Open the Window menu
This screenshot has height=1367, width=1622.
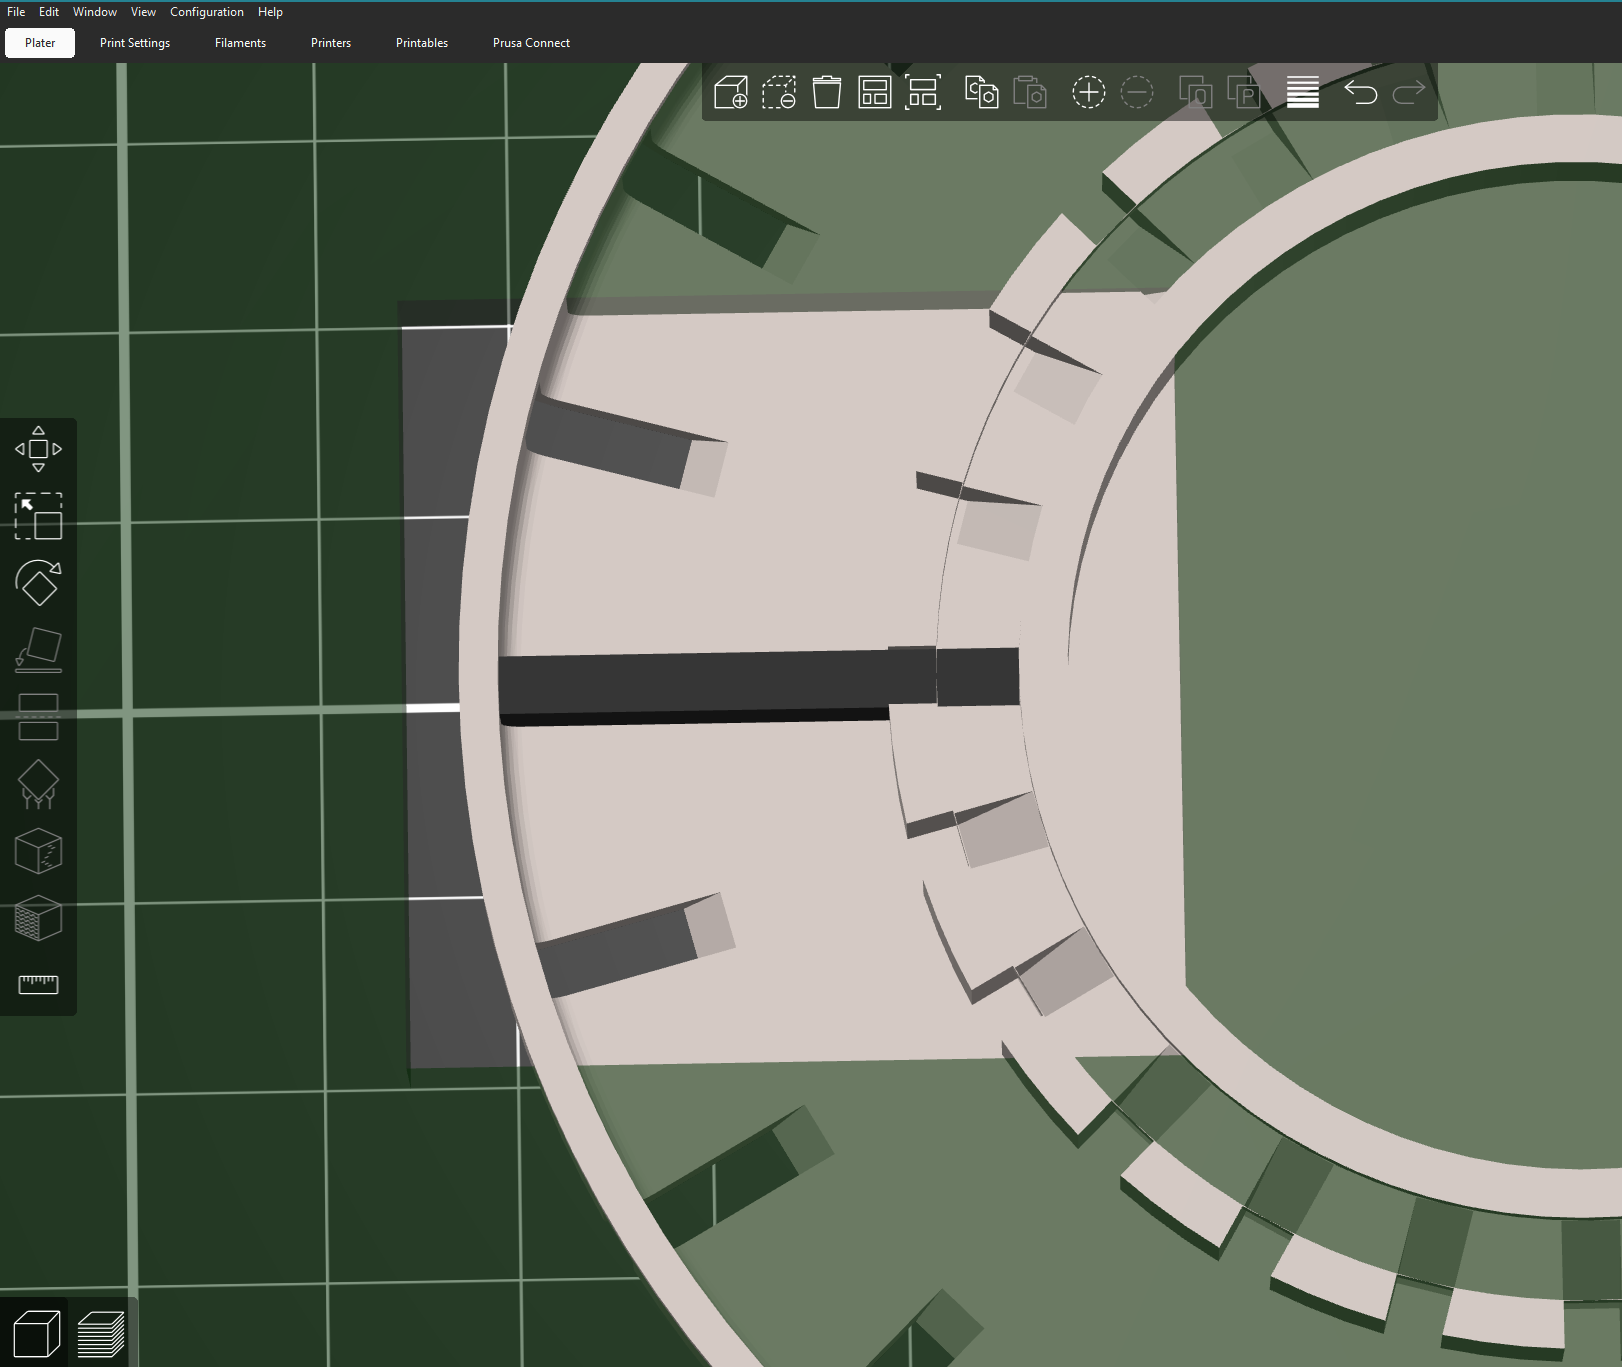pos(95,12)
